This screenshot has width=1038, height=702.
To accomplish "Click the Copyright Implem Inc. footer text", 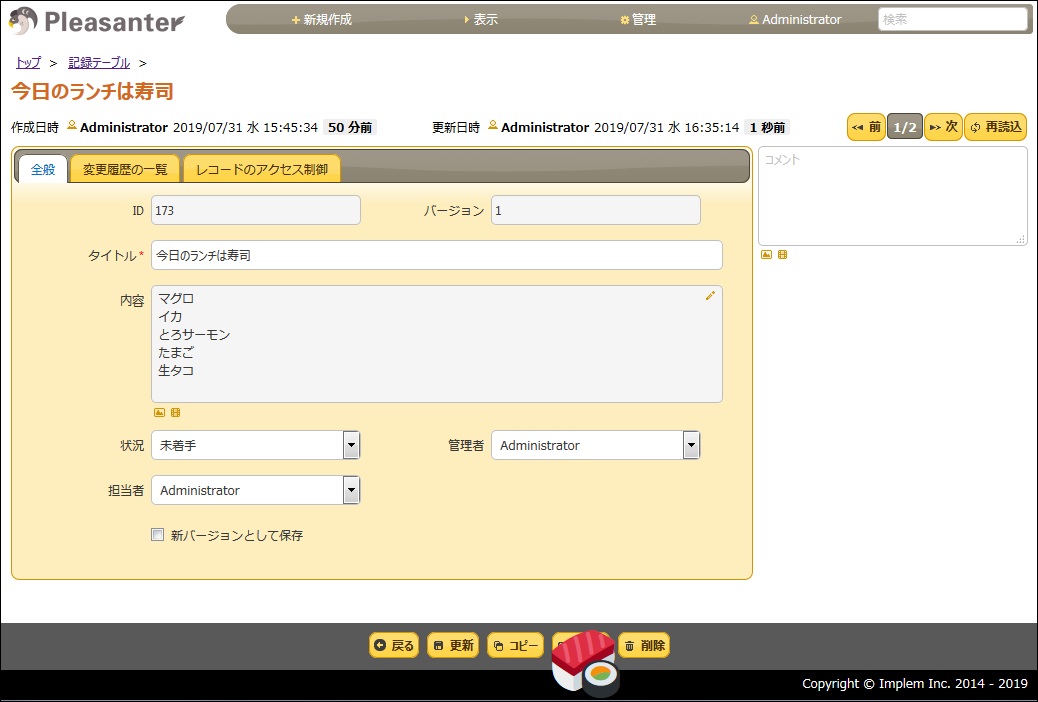I will click(x=914, y=684).
